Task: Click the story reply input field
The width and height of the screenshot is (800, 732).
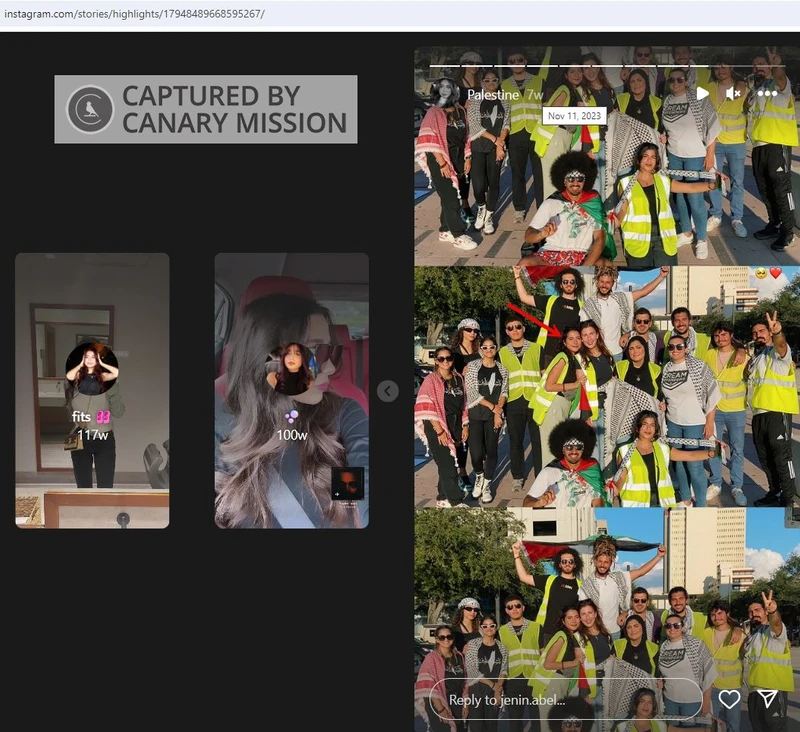Action: 565,699
